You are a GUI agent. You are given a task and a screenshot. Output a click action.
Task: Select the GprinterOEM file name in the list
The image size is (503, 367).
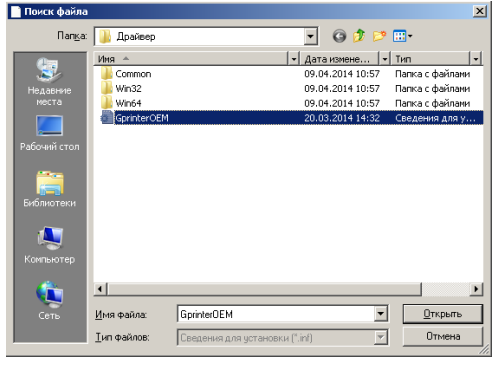142,118
